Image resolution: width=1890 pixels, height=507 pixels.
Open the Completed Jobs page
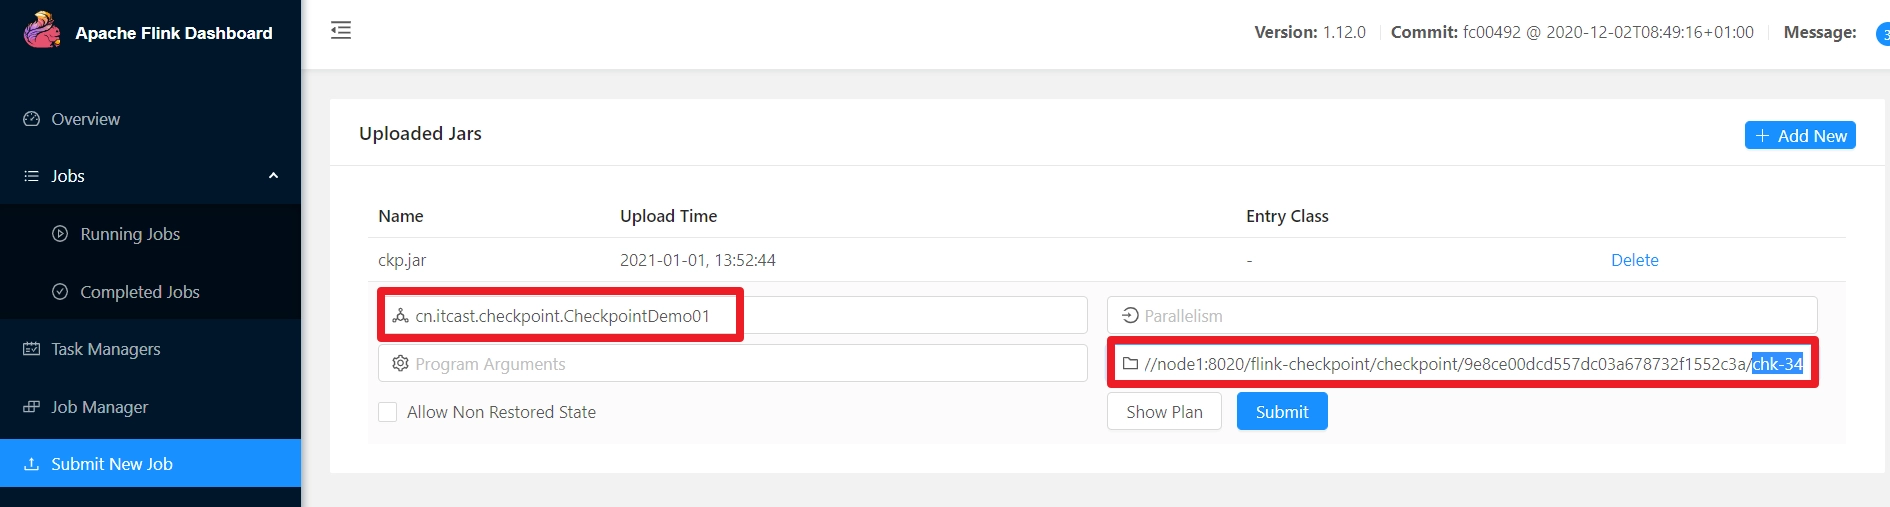point(140,292)
